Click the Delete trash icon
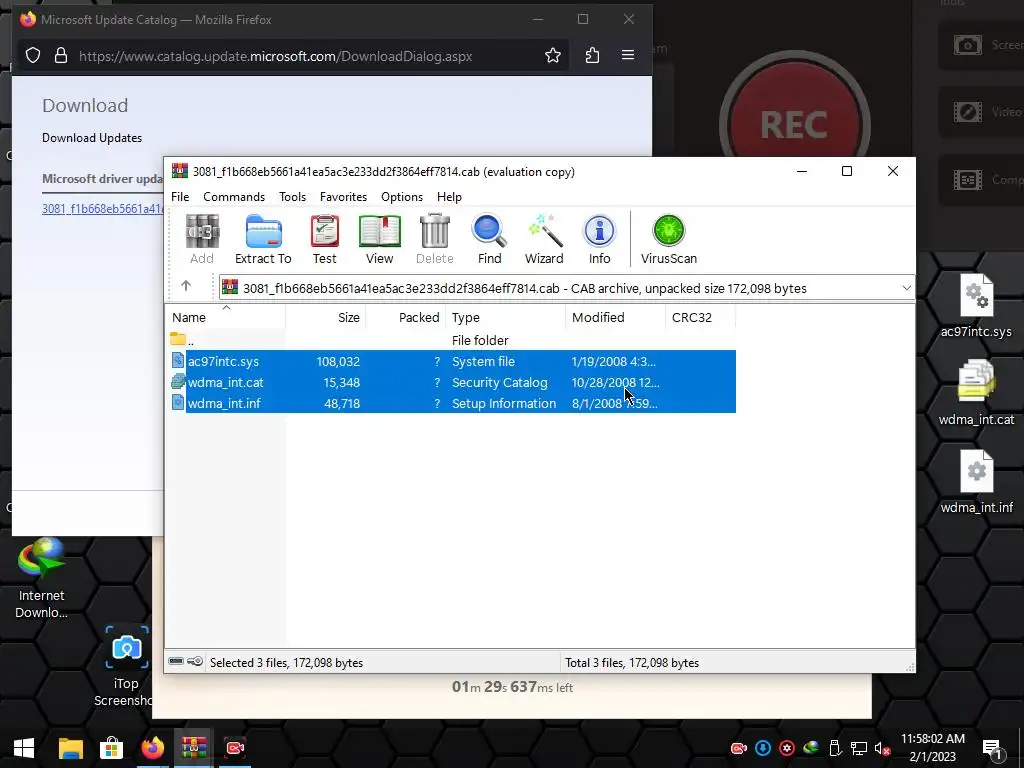1024x768 pixels. [x=434, y=239]
